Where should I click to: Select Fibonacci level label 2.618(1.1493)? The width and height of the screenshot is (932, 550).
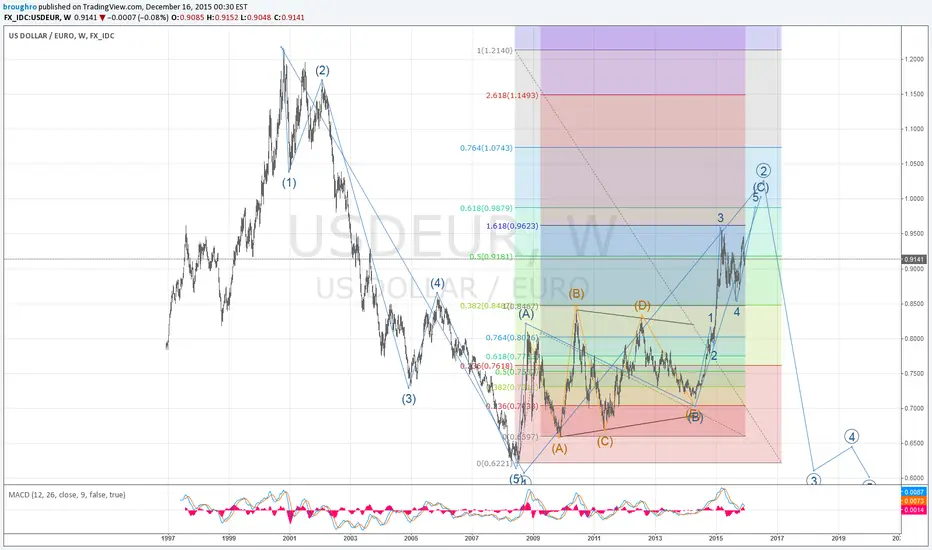pos(512,95)
